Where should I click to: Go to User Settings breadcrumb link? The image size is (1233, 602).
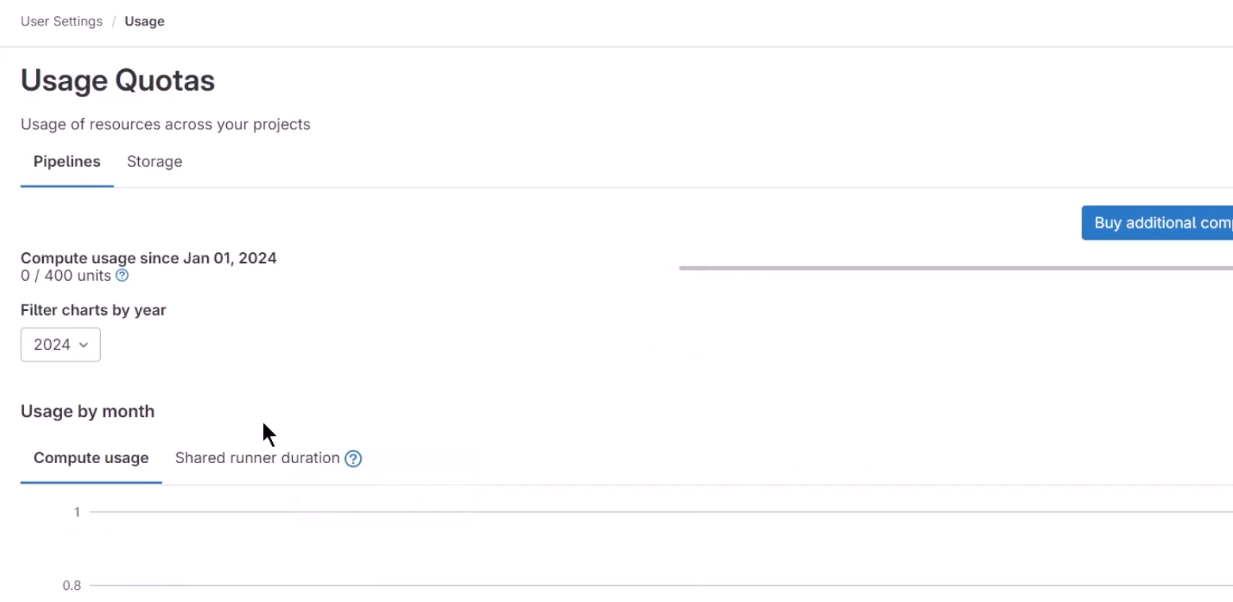(61, 21)
